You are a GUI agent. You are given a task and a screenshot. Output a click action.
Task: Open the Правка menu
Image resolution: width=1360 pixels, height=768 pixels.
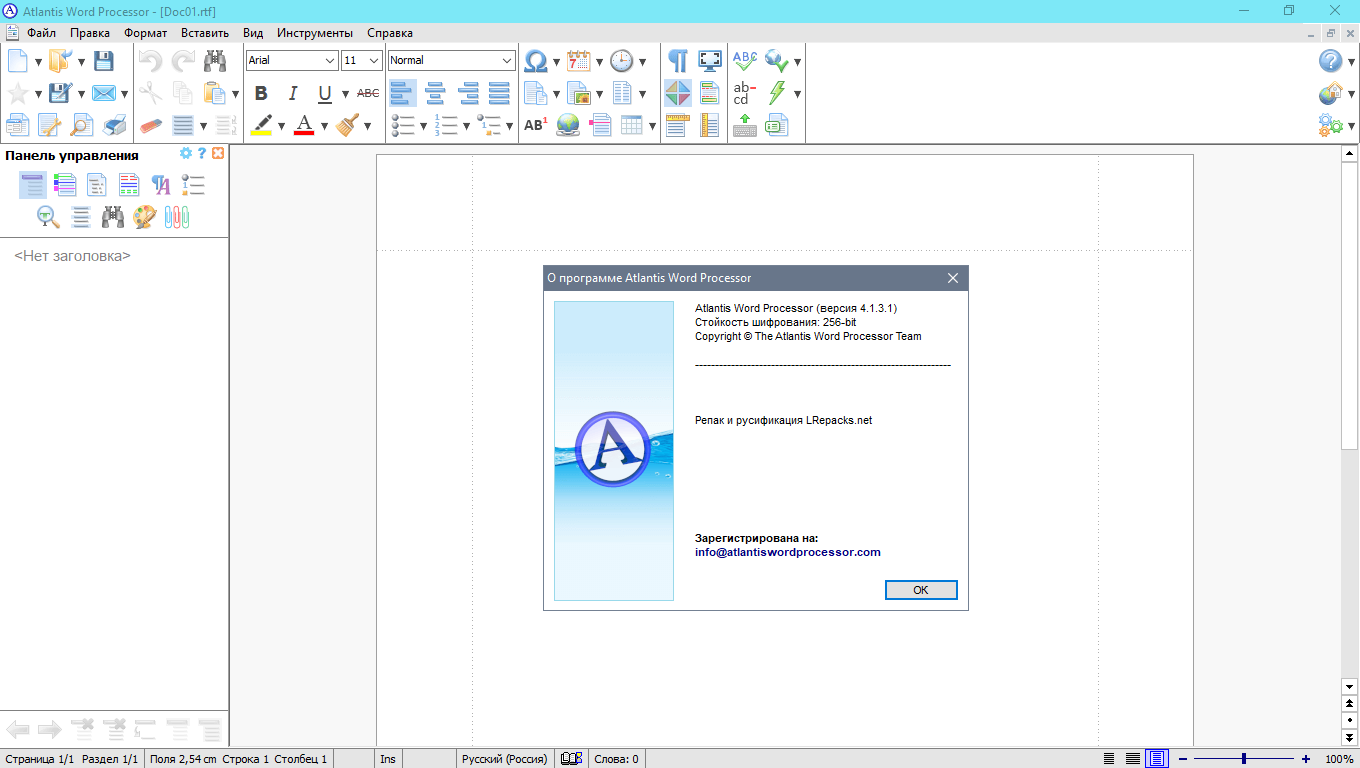click(x=90, y=33)
